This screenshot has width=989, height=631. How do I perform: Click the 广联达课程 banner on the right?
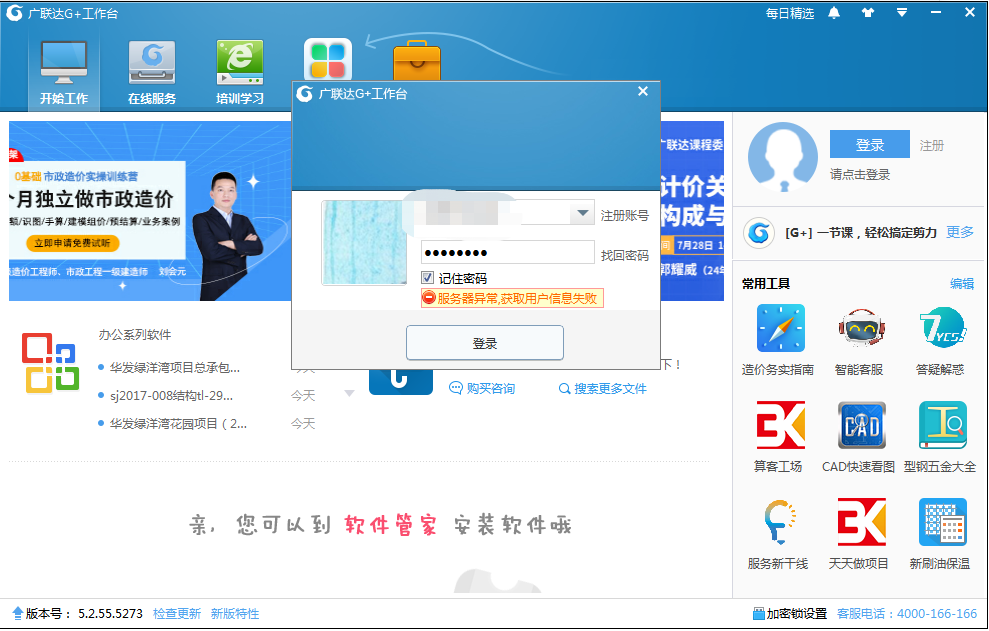pyautogui.click(x=692, y=211)
